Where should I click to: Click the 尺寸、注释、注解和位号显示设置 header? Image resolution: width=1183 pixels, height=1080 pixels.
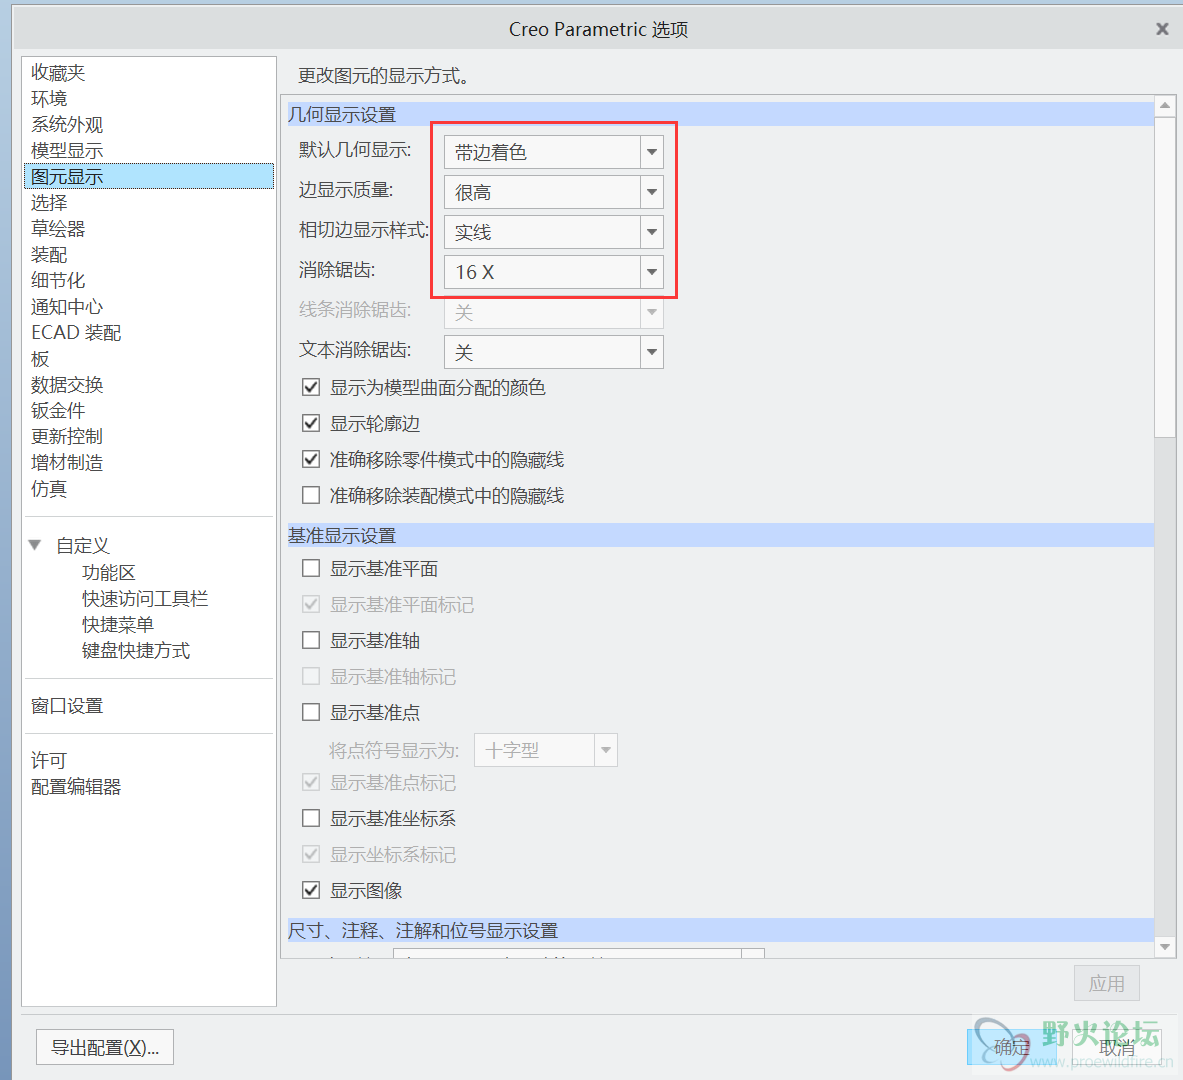(x=721, y=931)
